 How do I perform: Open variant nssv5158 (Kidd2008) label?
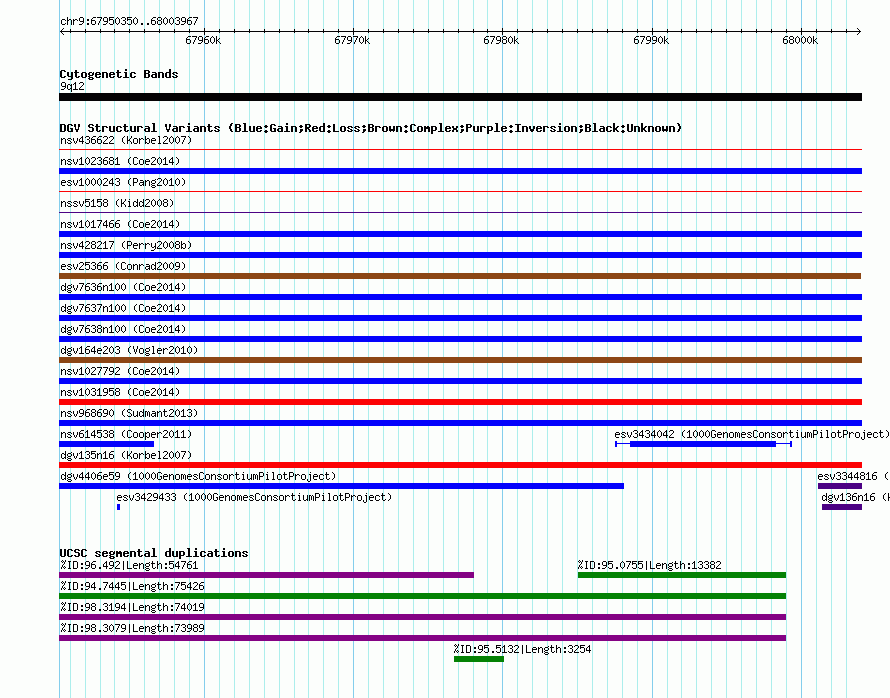point(117,203)
